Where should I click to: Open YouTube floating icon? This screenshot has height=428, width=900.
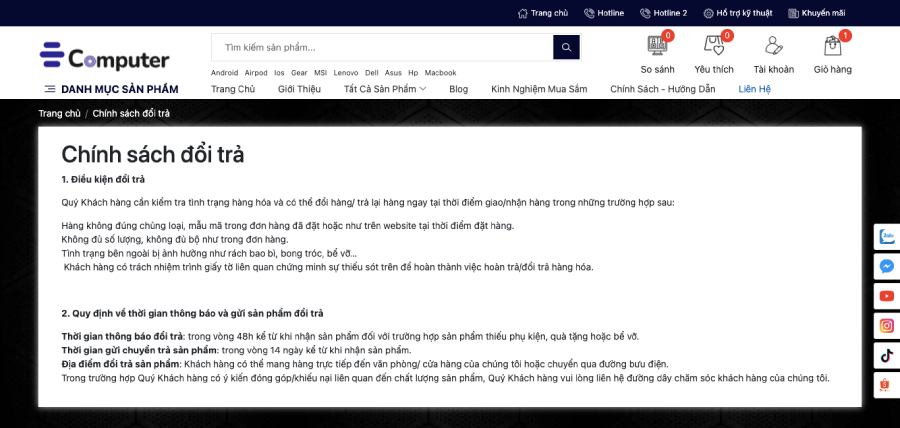(x=887, y=296)
